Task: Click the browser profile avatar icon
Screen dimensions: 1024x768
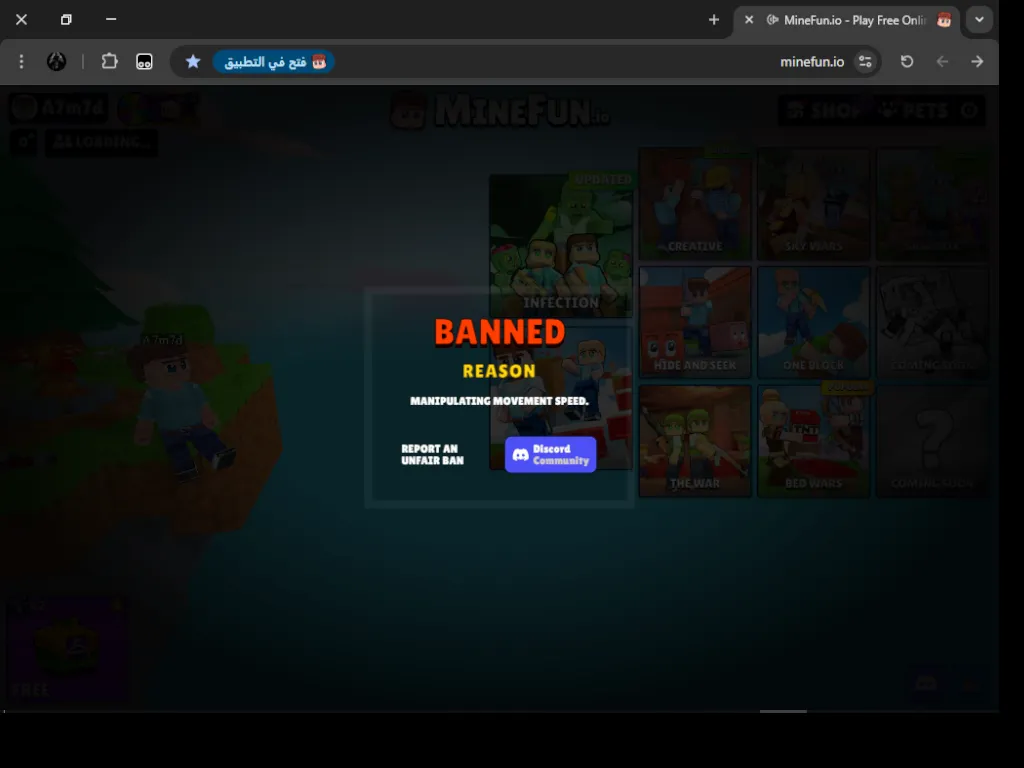Action: tap(57, 61)
